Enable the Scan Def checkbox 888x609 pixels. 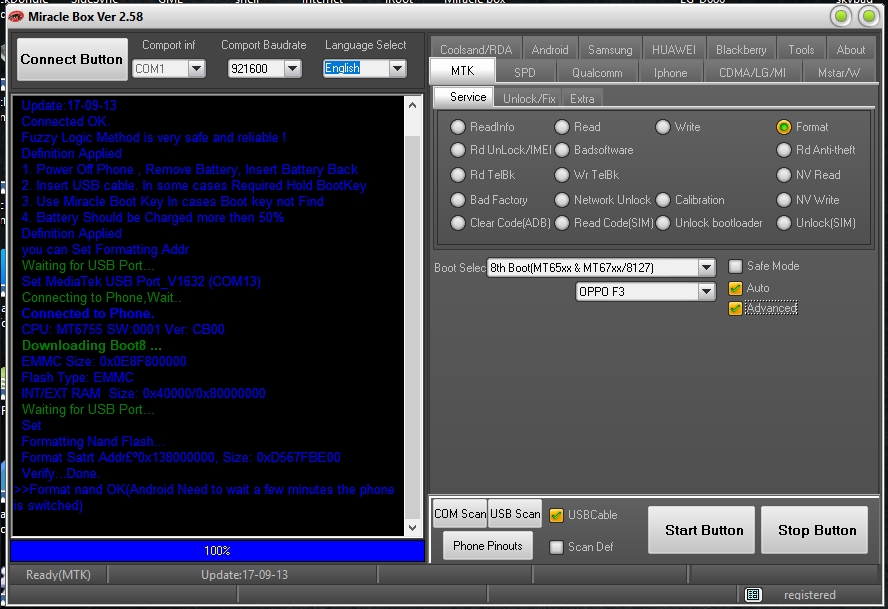557,547
